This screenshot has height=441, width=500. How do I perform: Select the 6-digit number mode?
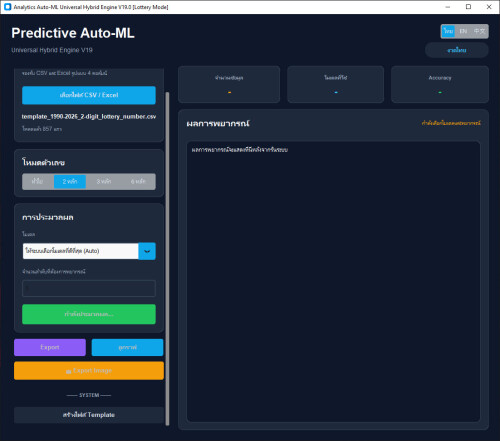coord(138,181)
